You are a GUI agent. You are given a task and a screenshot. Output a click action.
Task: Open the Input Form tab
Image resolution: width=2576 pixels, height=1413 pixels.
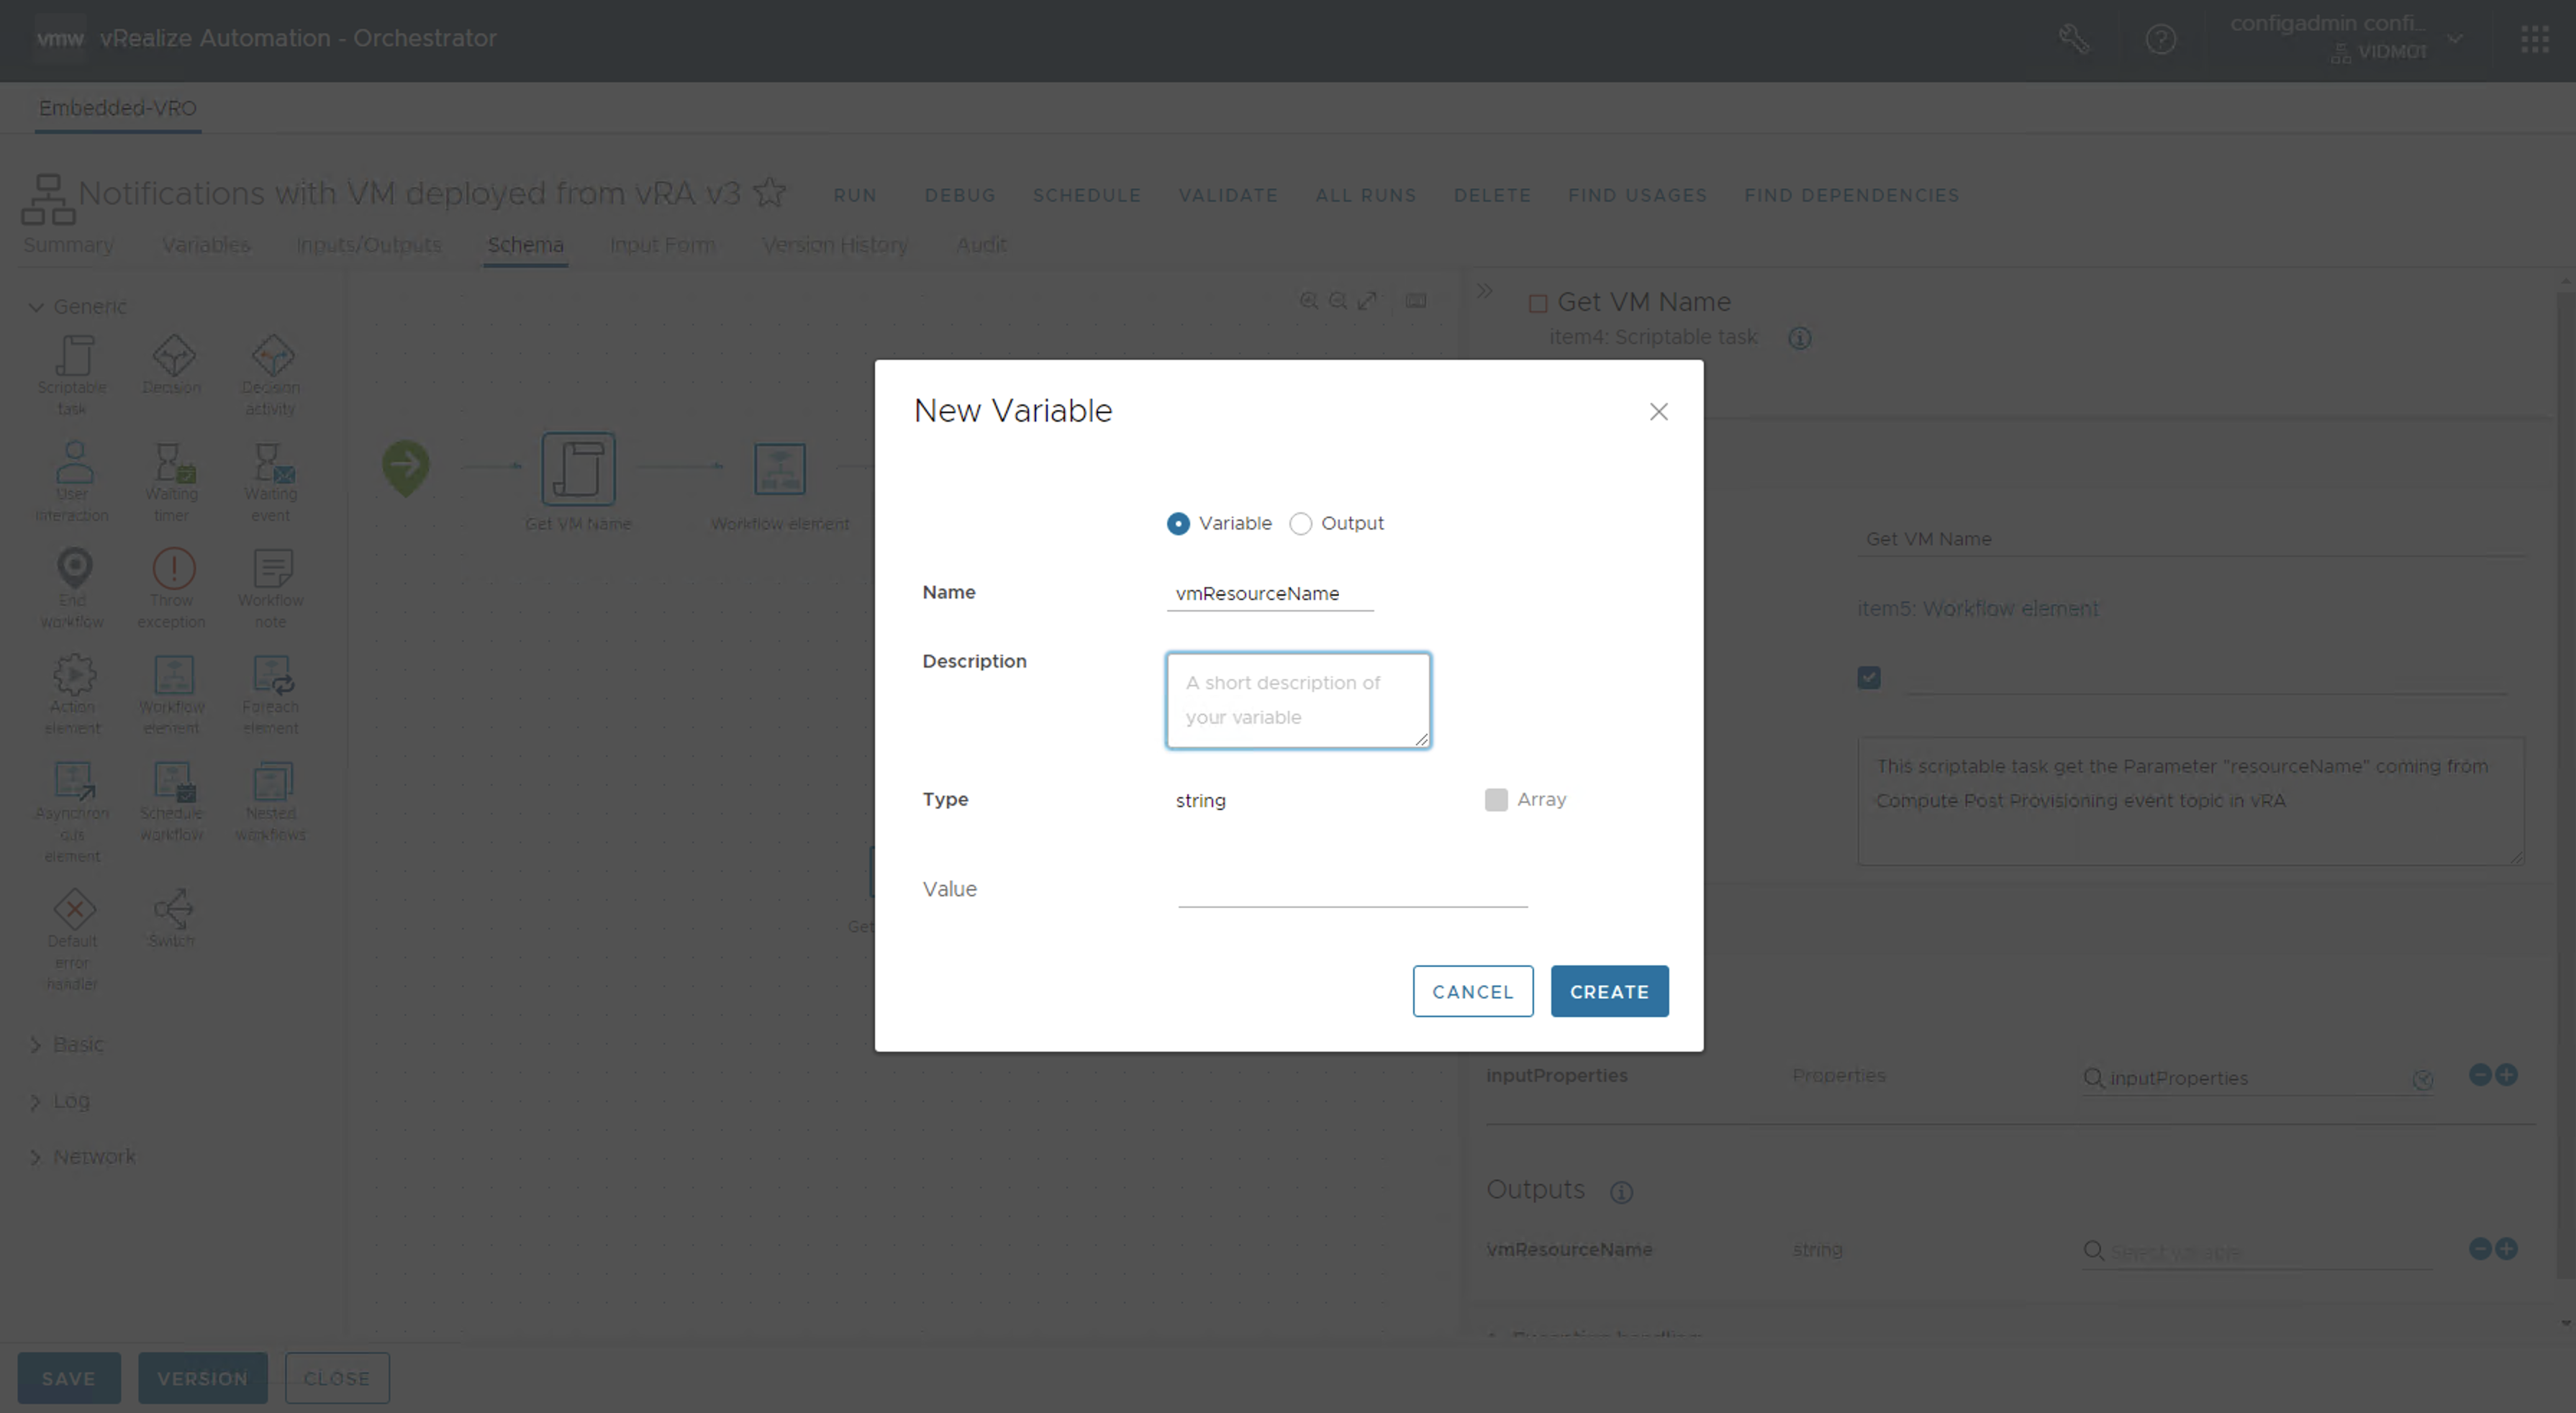click(x=662, y=245)
